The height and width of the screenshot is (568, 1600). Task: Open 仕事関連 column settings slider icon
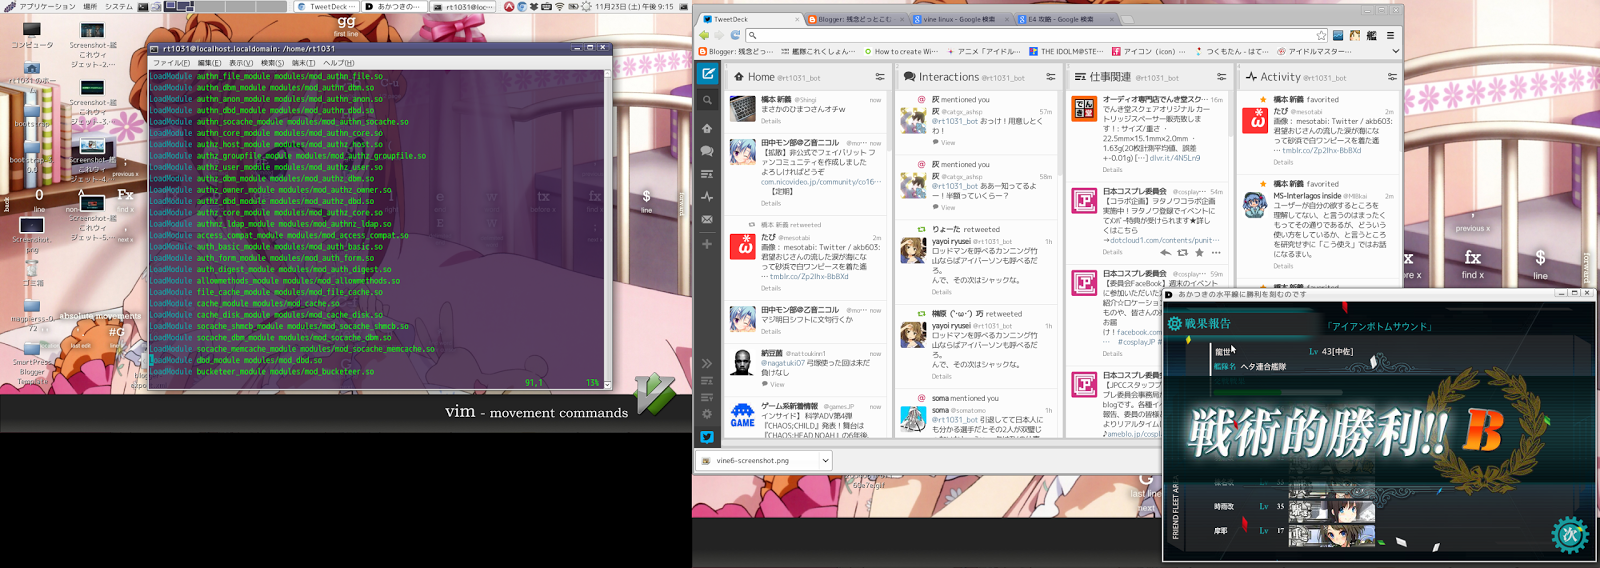click(x=1221, y=77)
